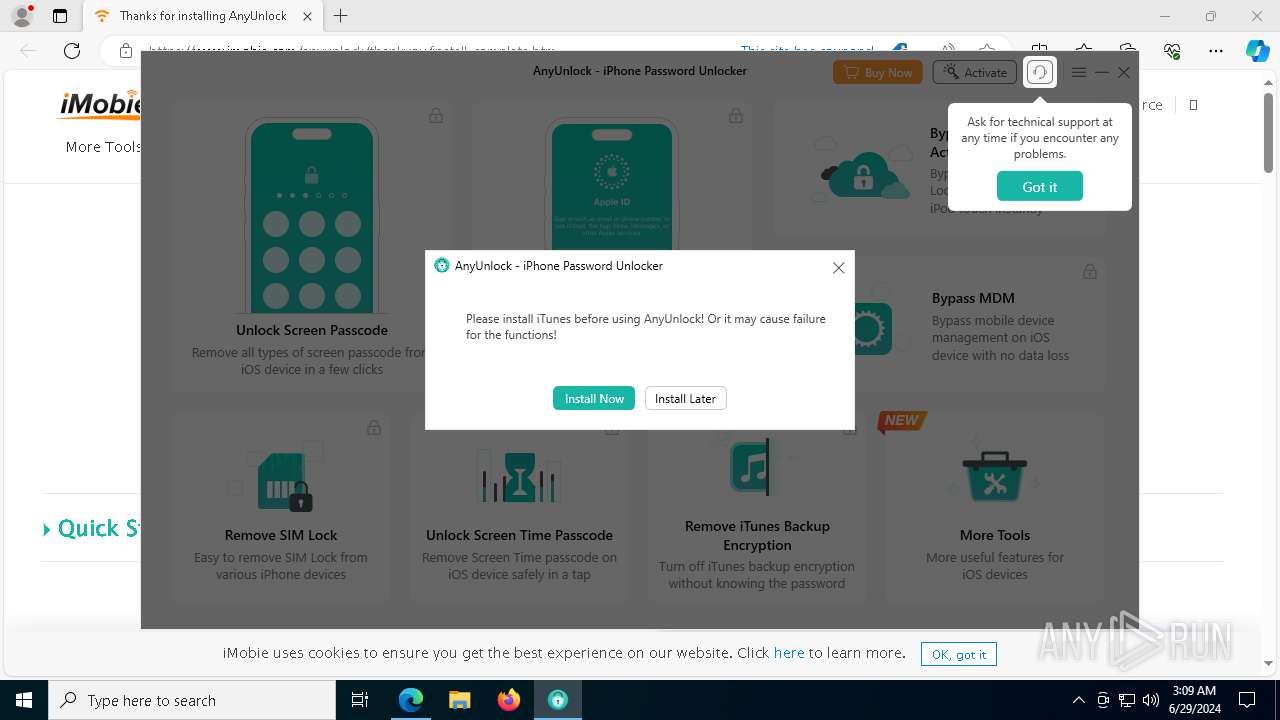
Task: Open the volume control in tray
Action: pos(1151,700)
